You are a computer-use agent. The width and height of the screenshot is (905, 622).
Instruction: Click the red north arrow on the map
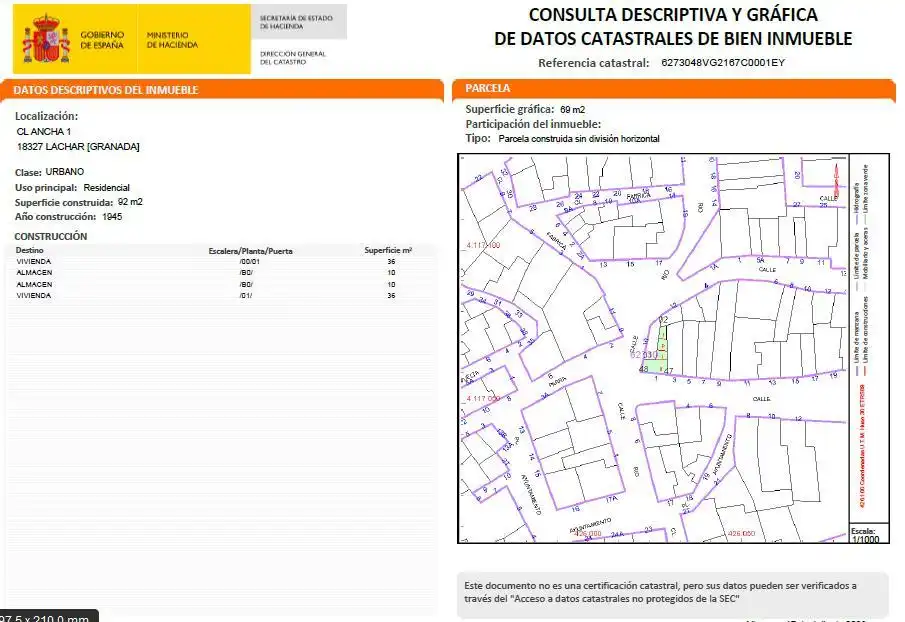tap(836, 179)
